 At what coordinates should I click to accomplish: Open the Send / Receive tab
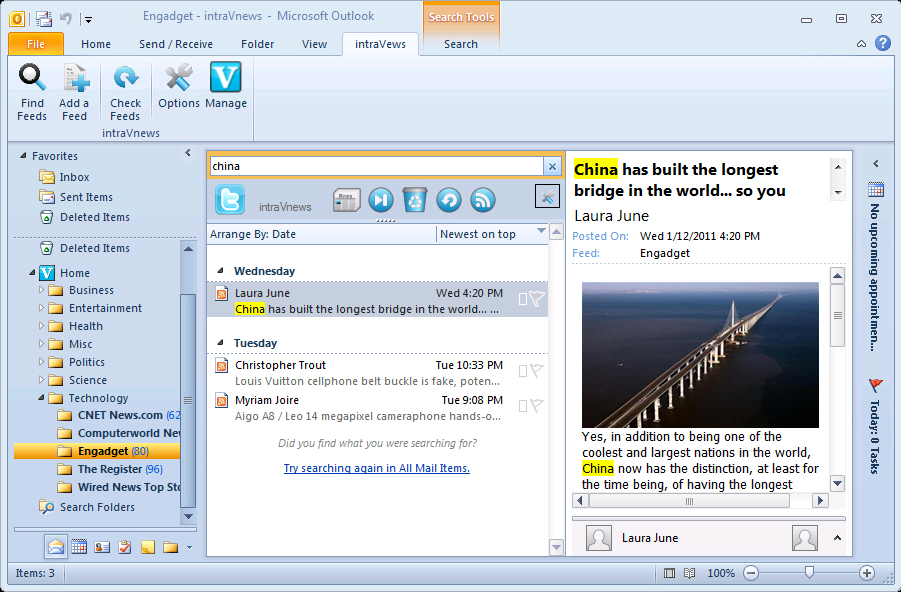(x=175, y=44)
